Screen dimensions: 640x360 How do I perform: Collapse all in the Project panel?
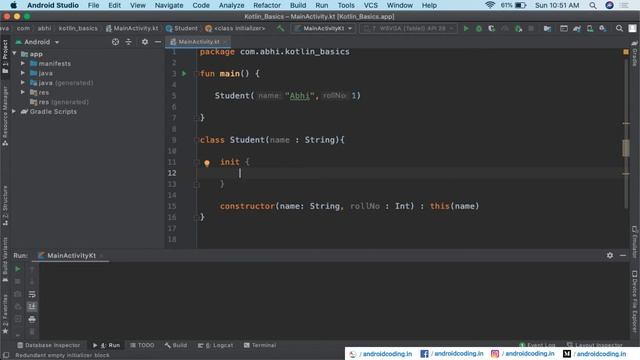point(129,42)
